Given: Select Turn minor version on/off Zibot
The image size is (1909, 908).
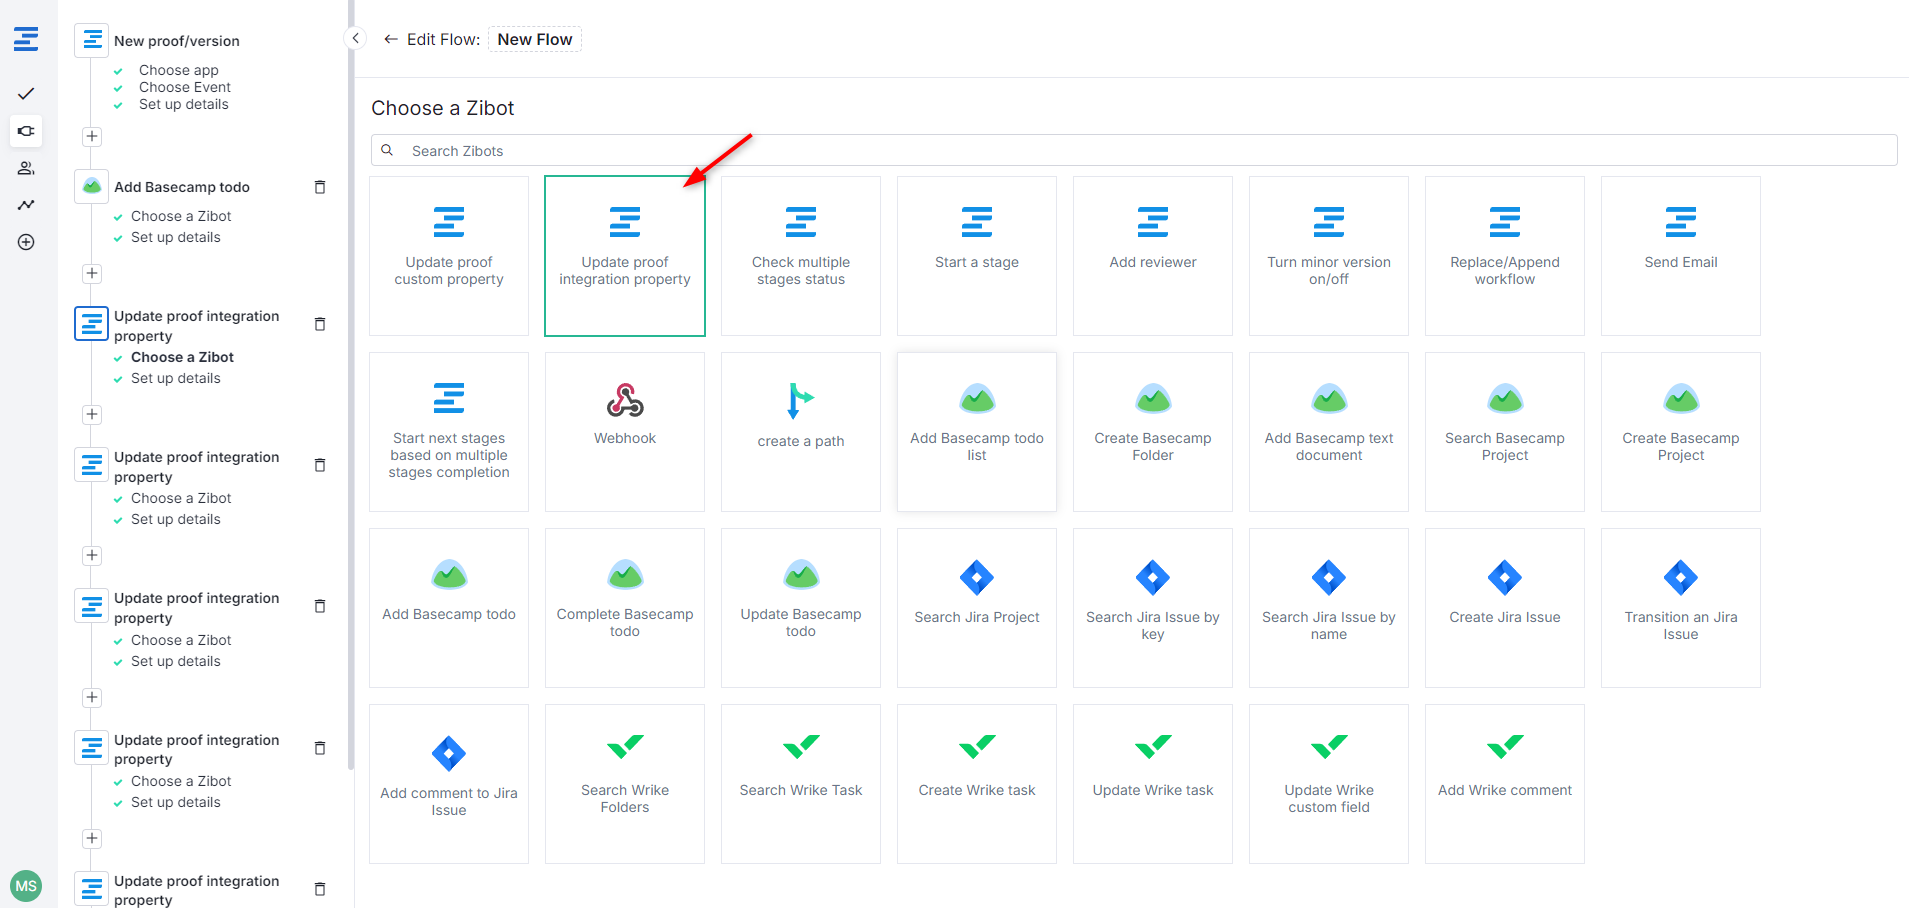Looking at the screenshot, I should pos(1329,256).
